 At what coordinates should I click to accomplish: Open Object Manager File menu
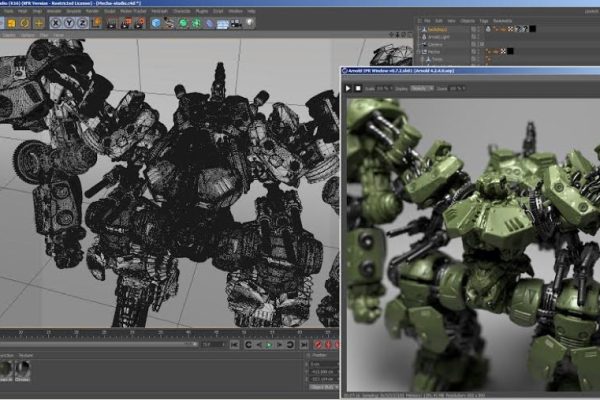427,21
